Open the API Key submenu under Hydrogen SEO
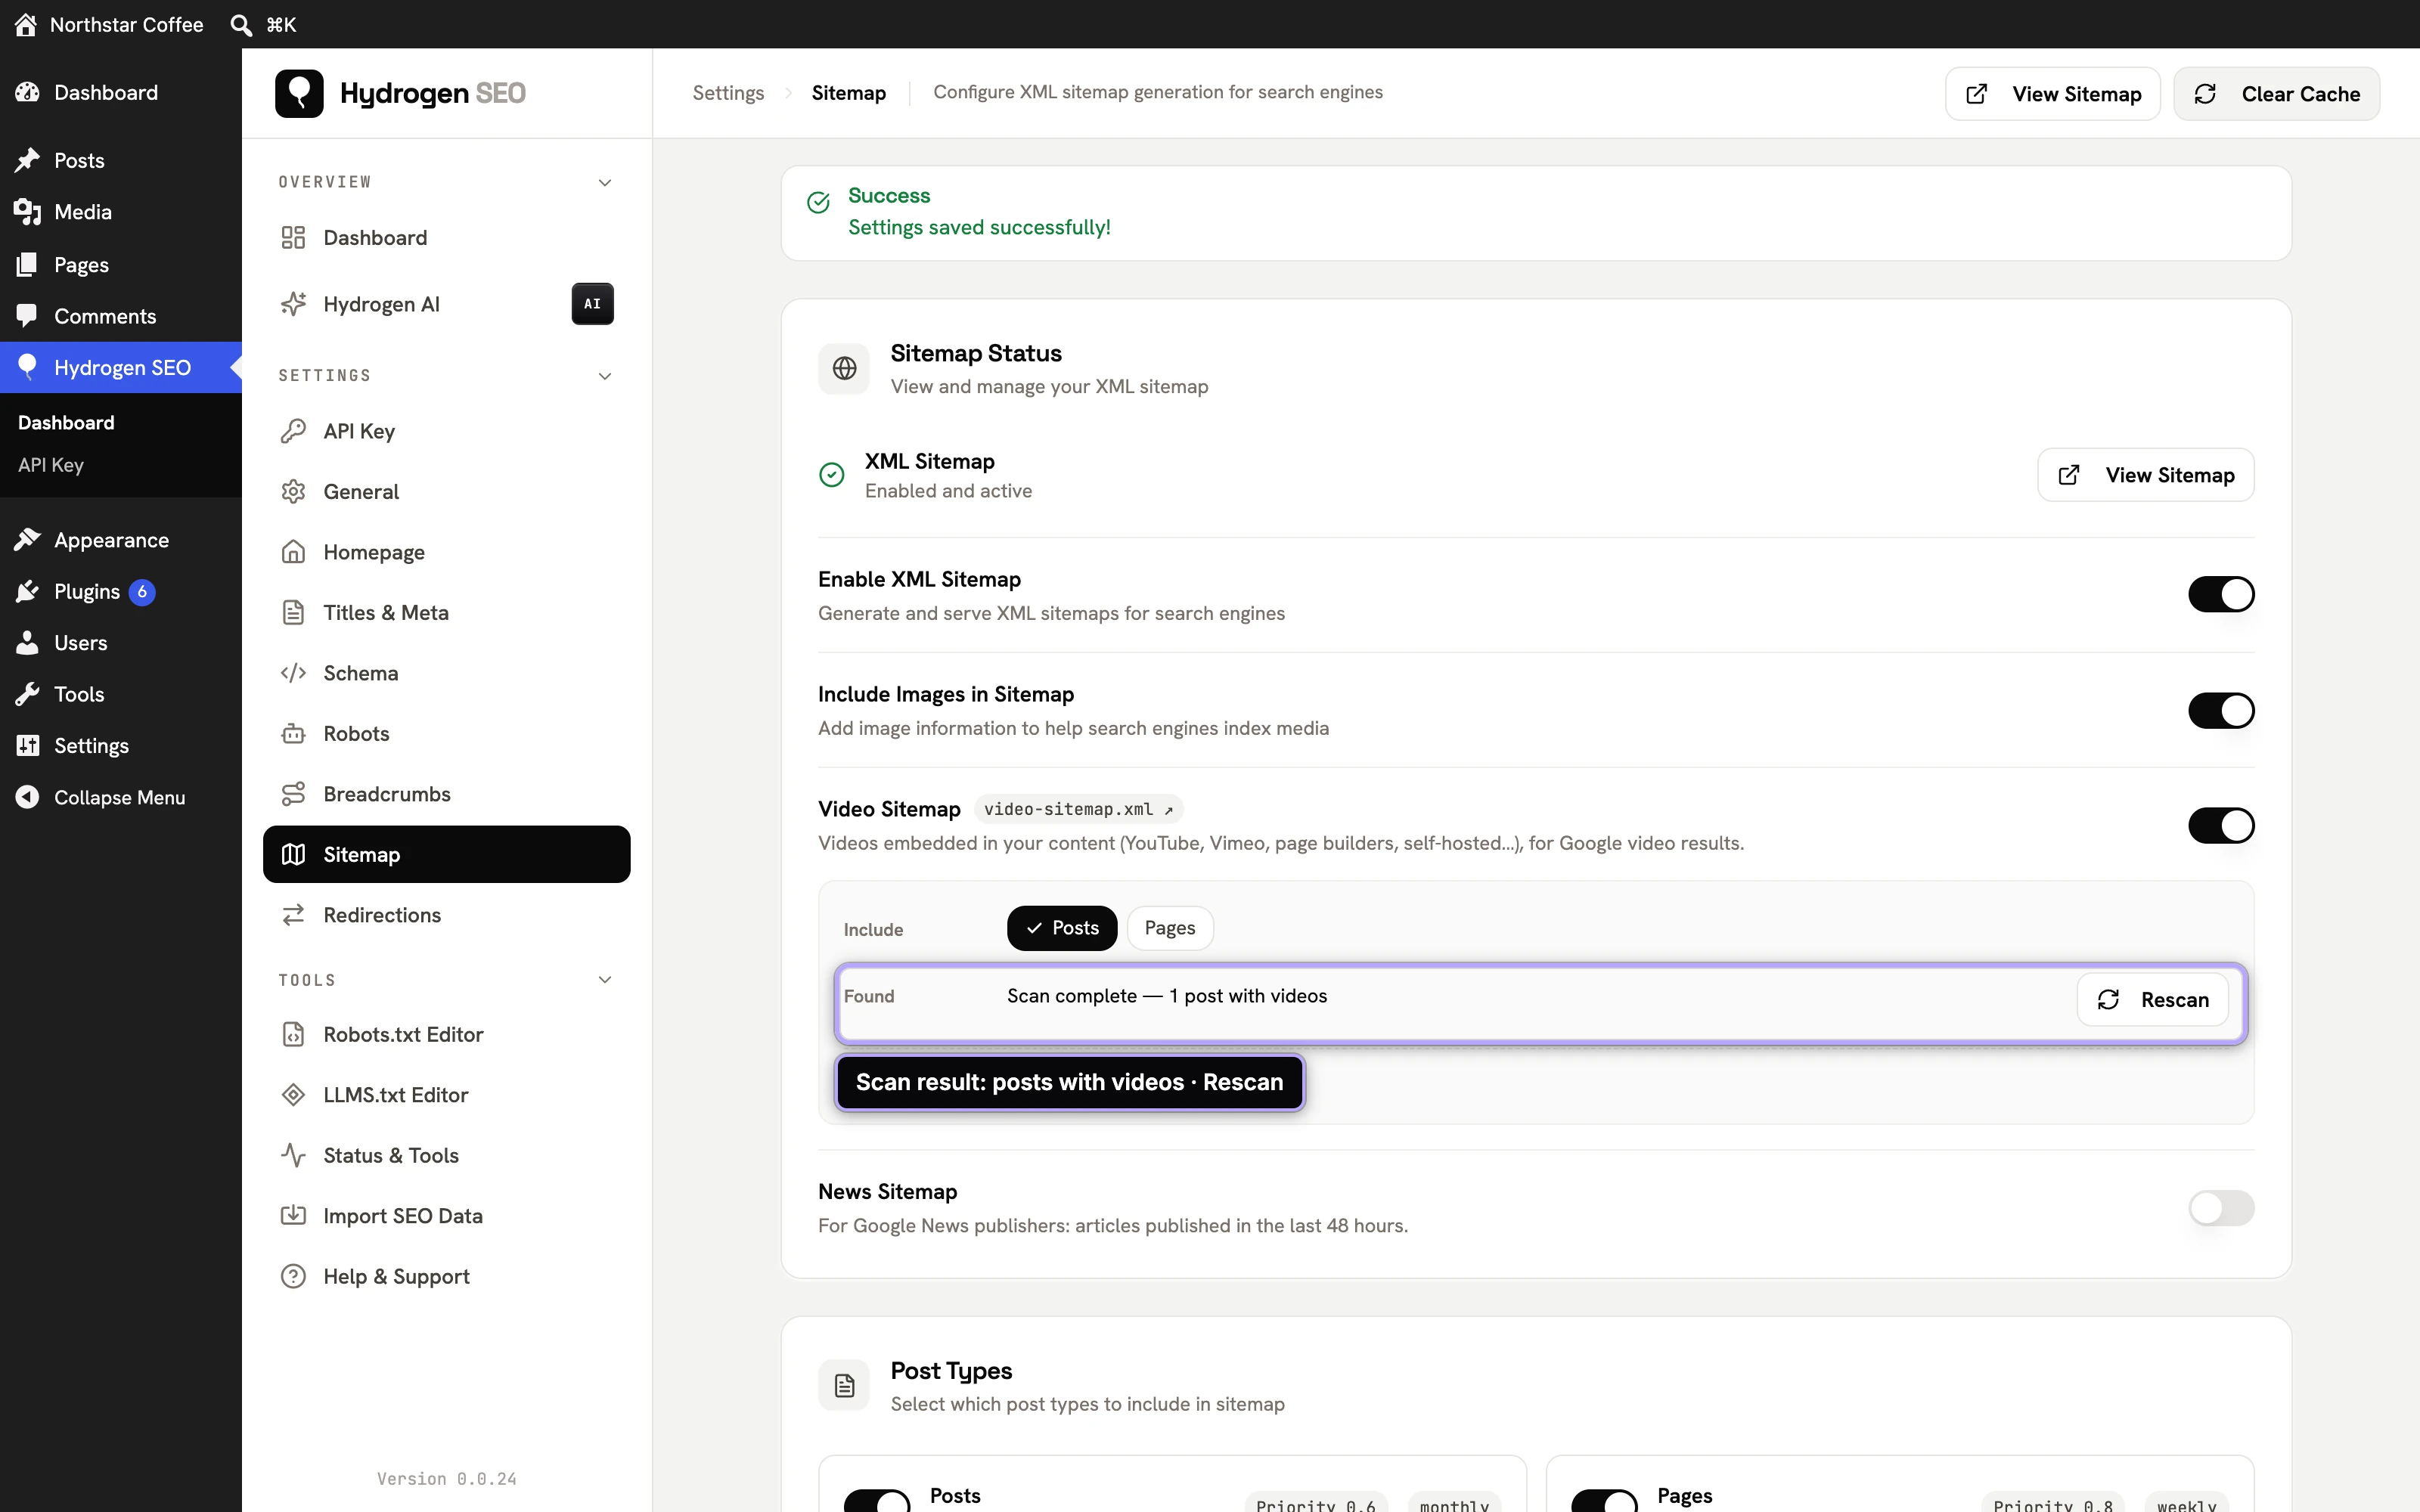Screen dimensions: 2420x1512 [x=51, y=465]
